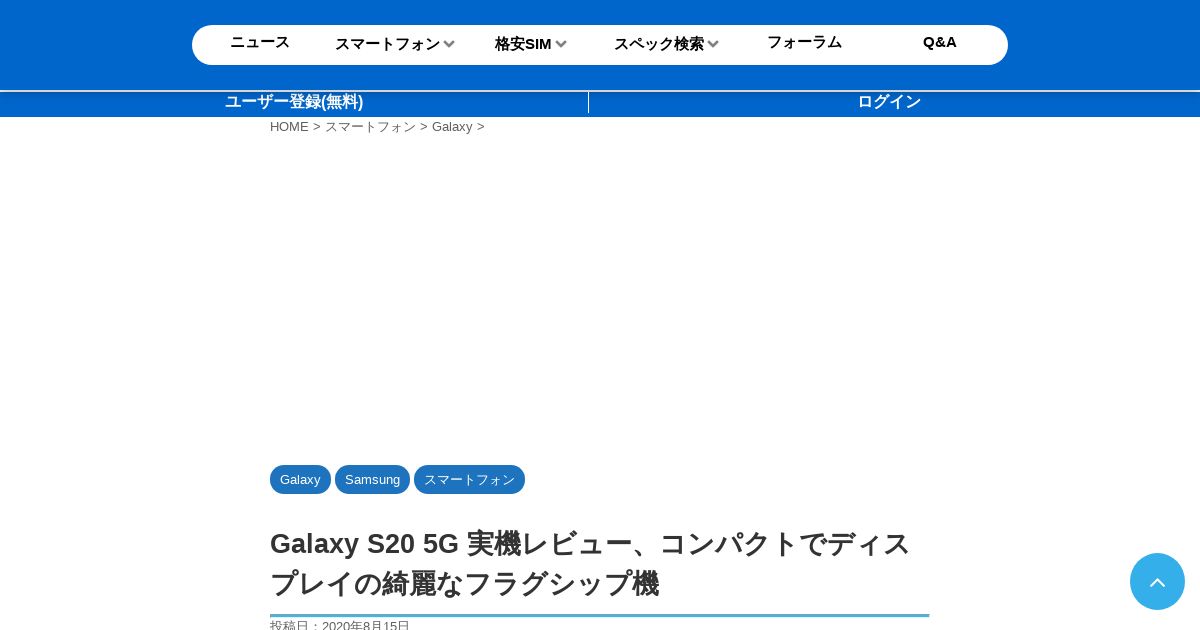Image resolution: width=1200 pixels, height=630 pixels.
Task: Go to HOME in the breadcrumb
Action: pyautogui.click(x=289, y=127)
